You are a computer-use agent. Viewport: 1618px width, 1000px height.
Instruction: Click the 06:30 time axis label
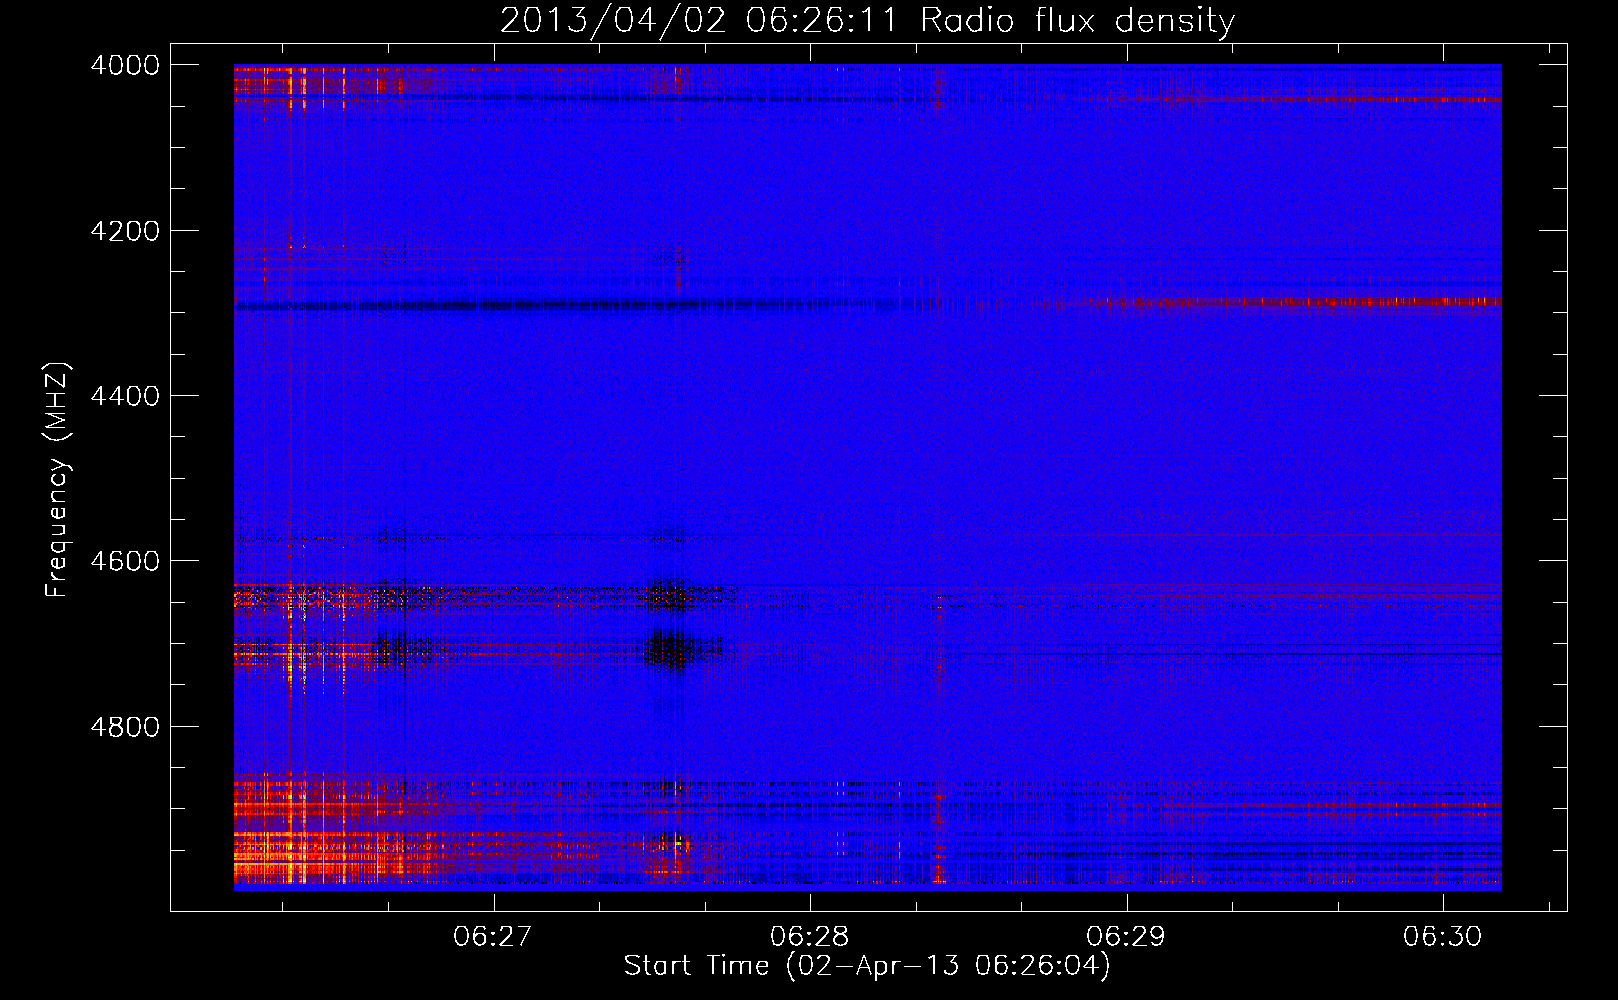click(1443, 937)
